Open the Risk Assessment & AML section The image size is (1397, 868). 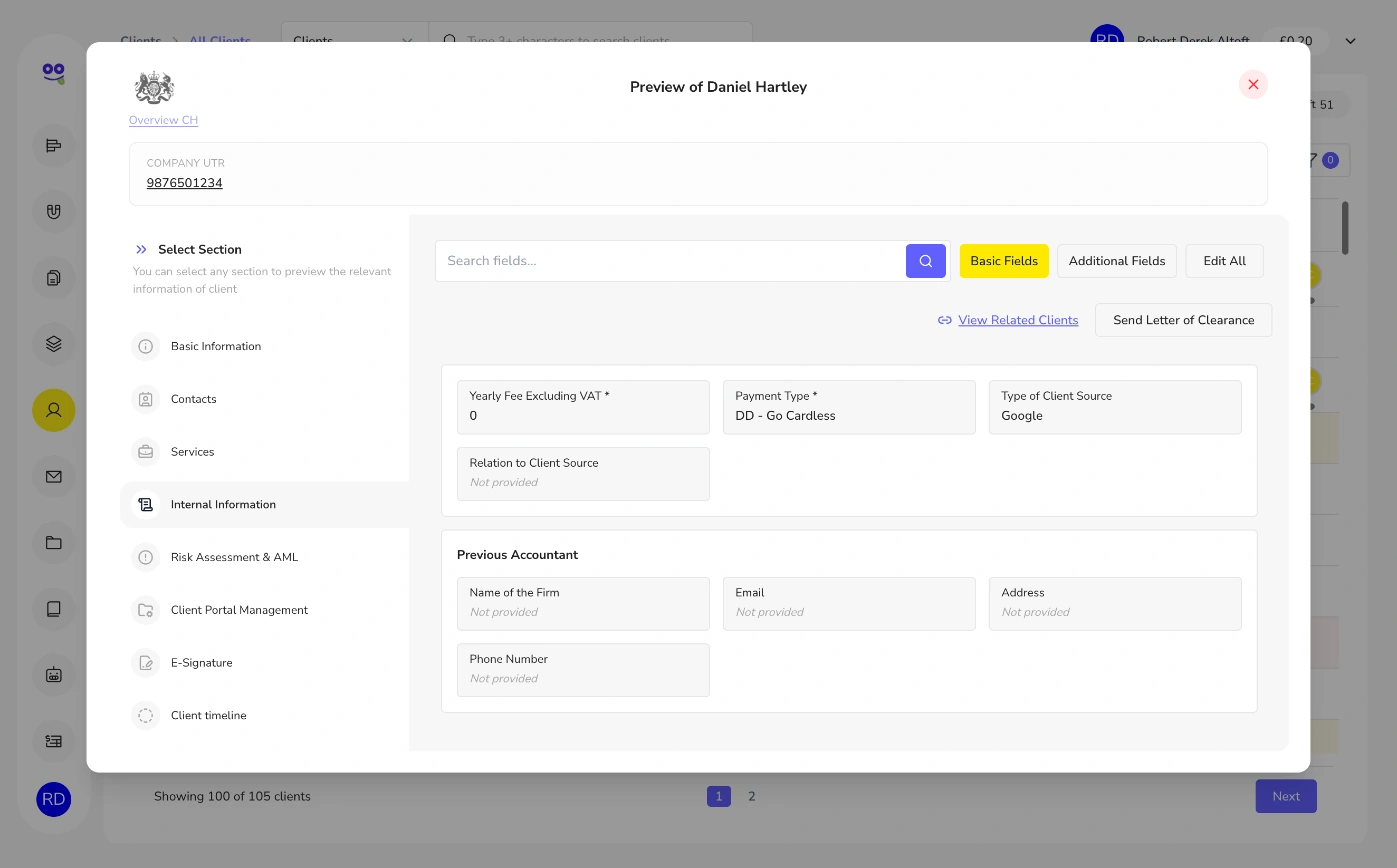tap(264, 558)
